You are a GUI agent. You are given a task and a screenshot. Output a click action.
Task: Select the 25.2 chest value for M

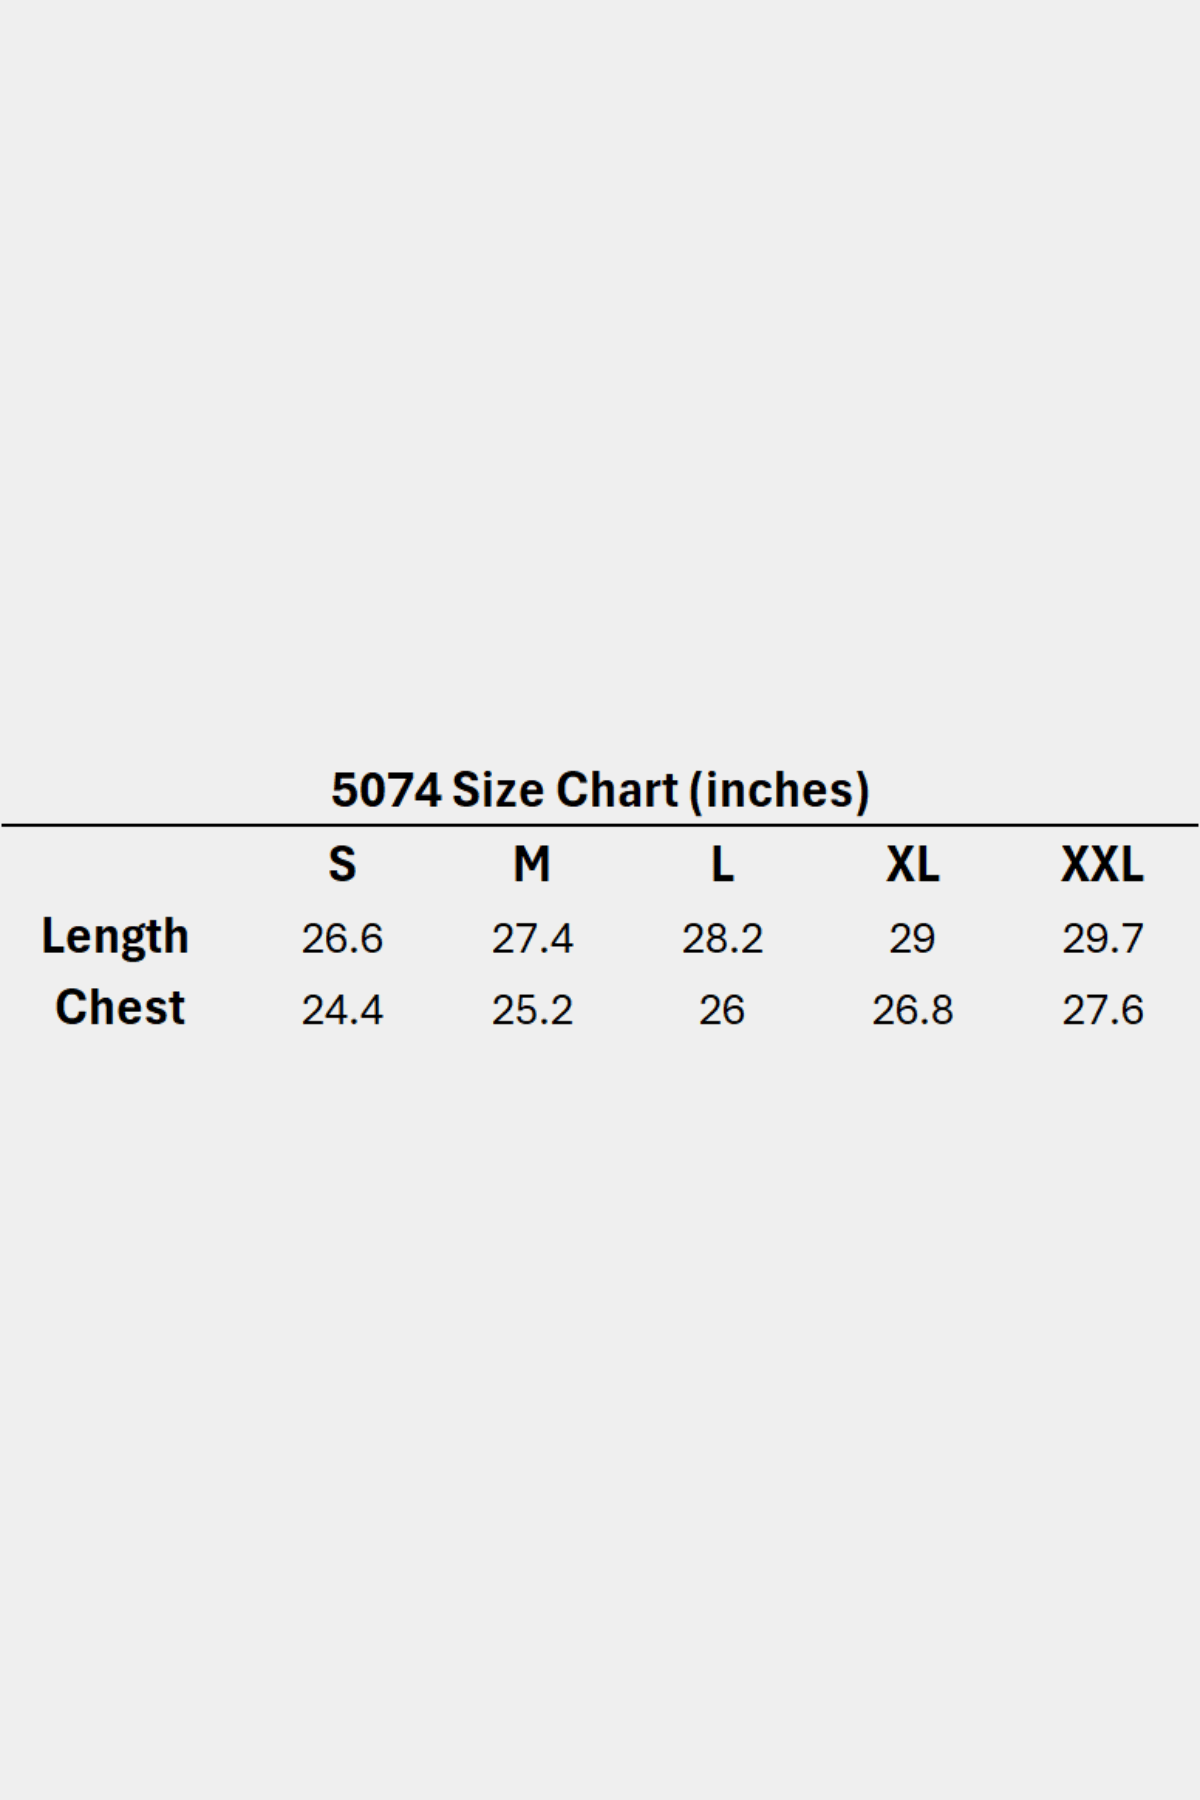coord(532,1010)
